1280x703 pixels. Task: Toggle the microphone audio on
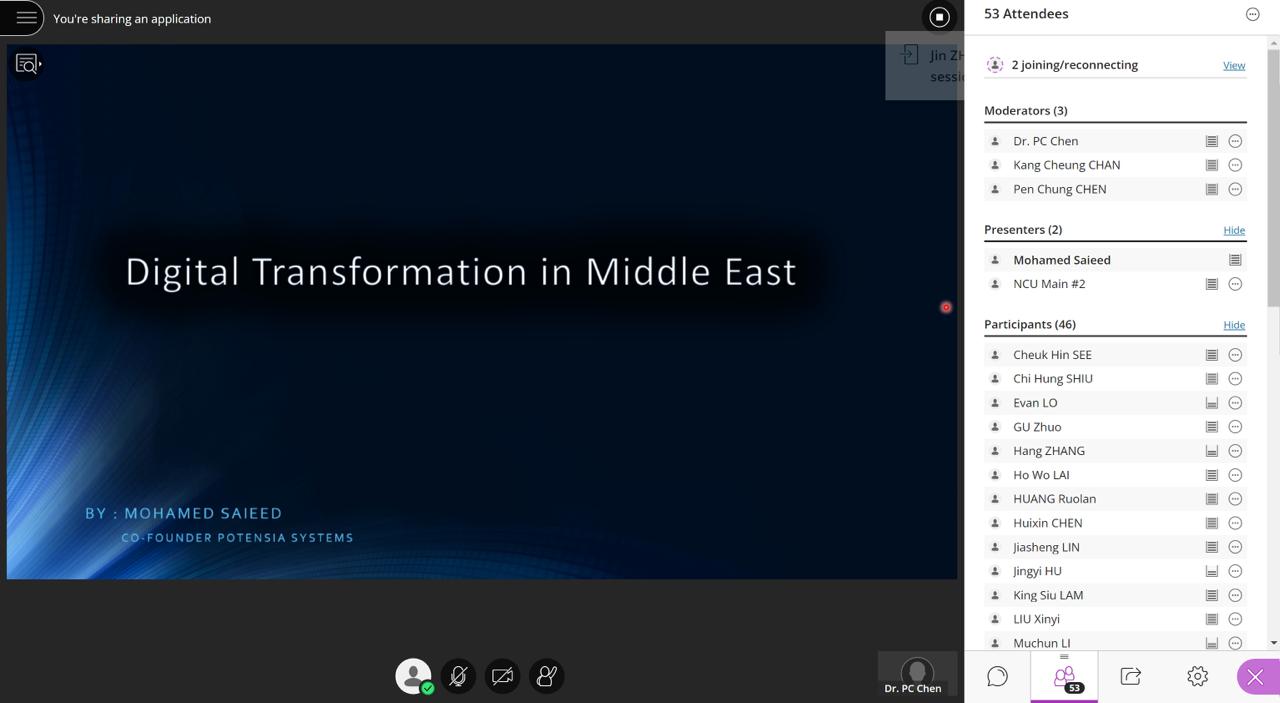[458, 676]
